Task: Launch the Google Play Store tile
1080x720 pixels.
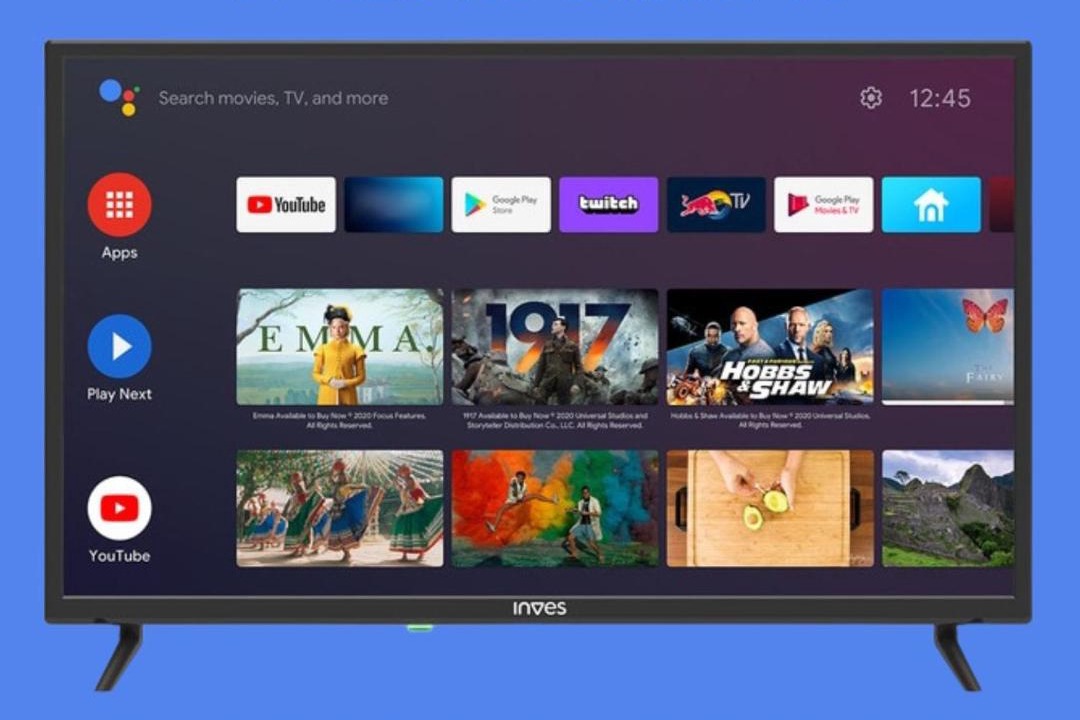Action: pos(501,205)
